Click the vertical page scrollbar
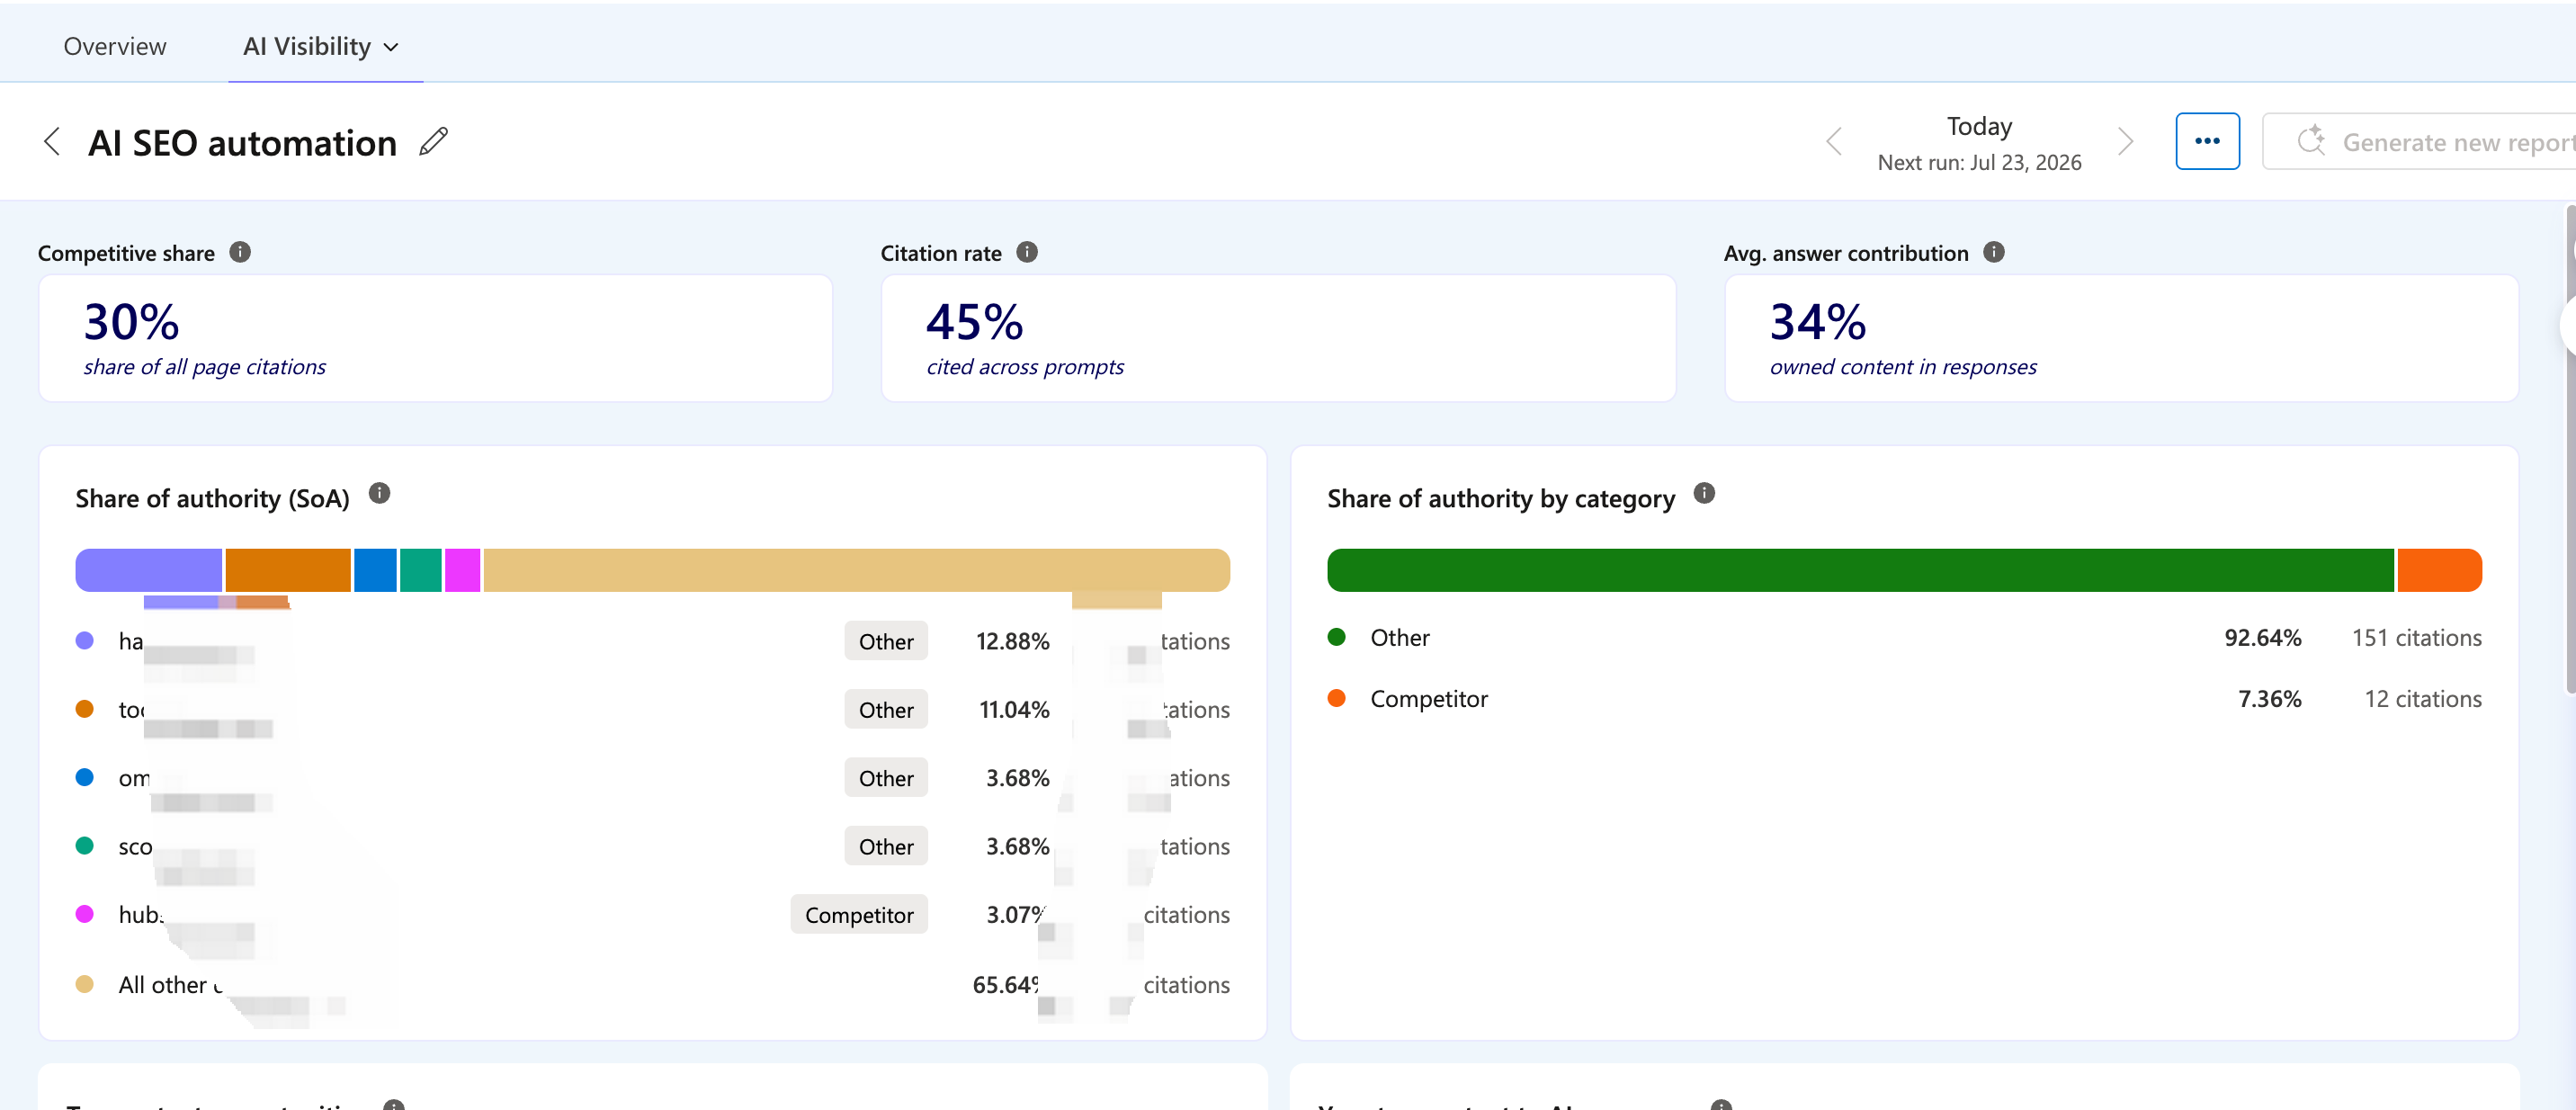Image resolution: width=2576 pixels, height=1110 pixels. 2570,450
